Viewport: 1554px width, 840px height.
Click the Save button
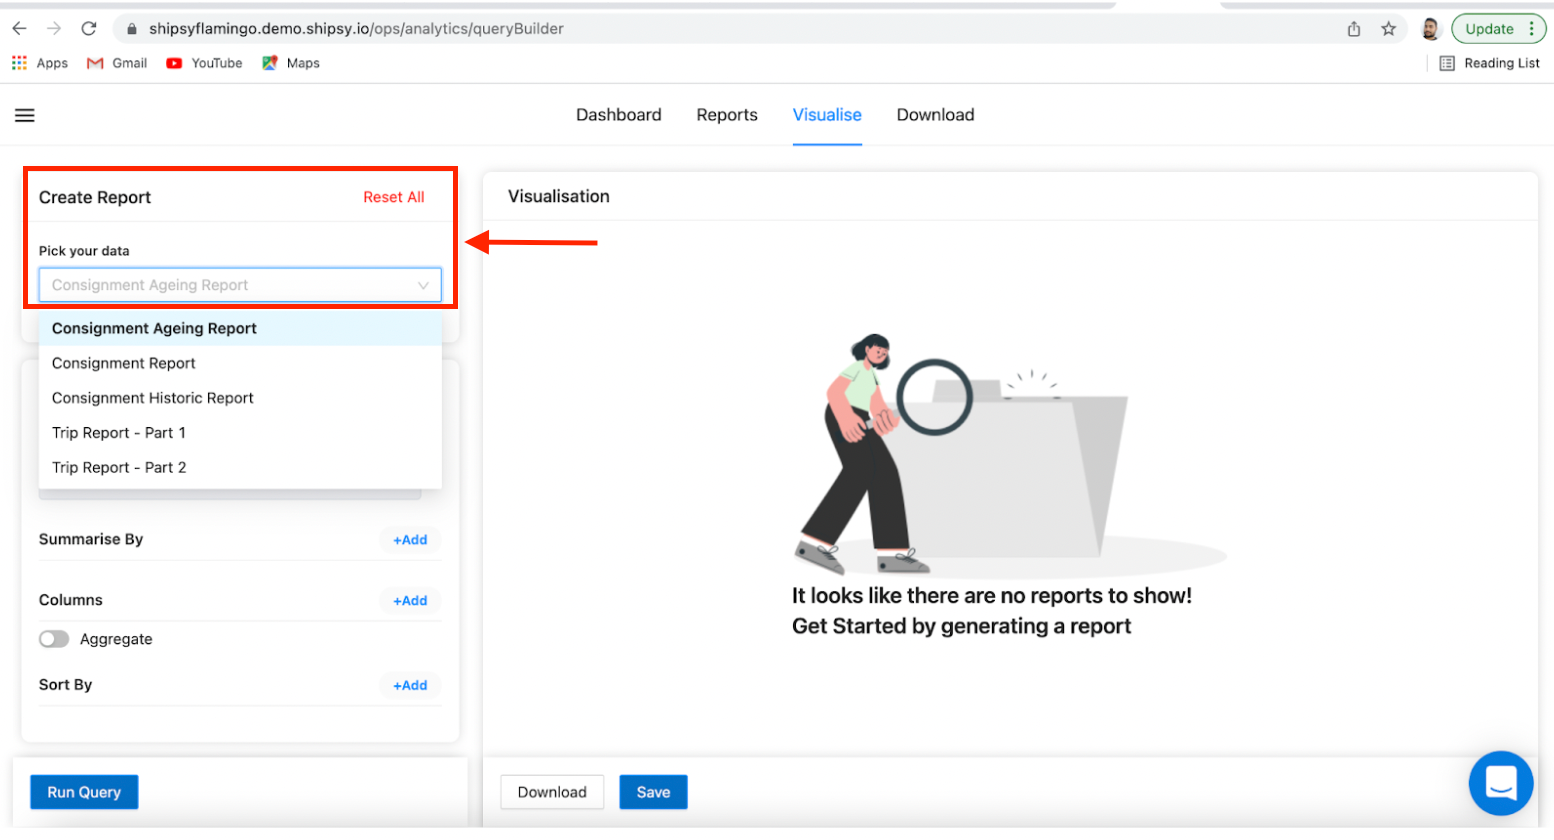click(653, 792)
